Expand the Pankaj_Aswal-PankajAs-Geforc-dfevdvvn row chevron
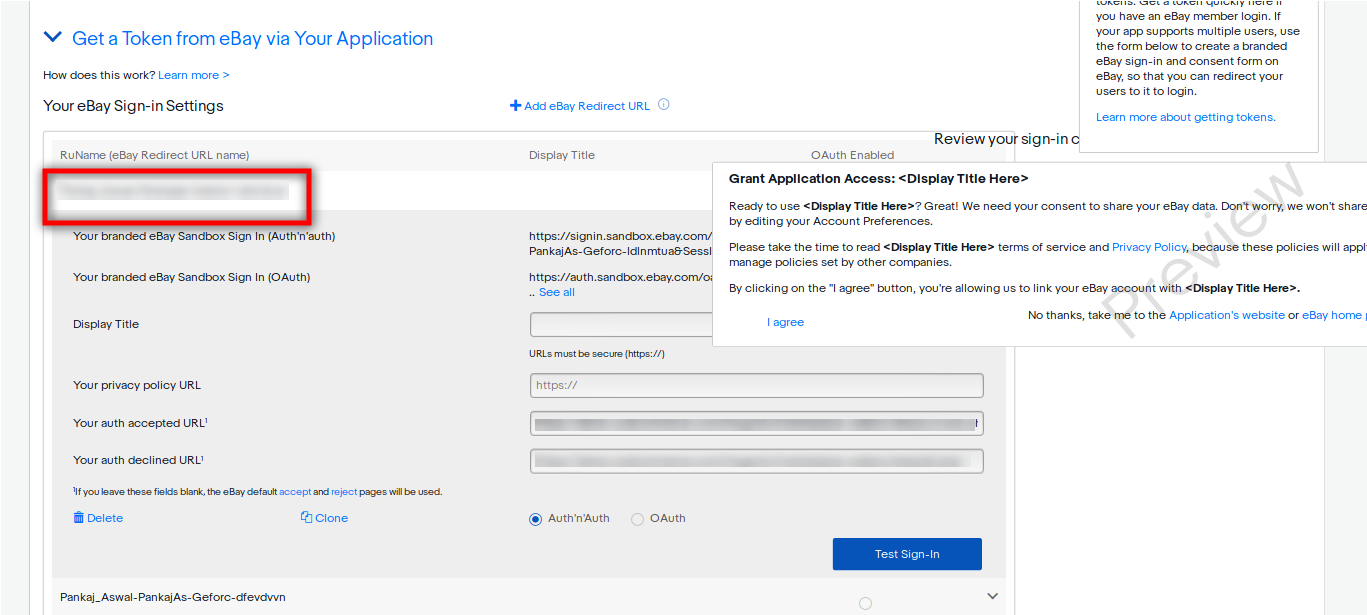Image resolution: width=1367 pixels, height=615 pixels. pos(993,596)
